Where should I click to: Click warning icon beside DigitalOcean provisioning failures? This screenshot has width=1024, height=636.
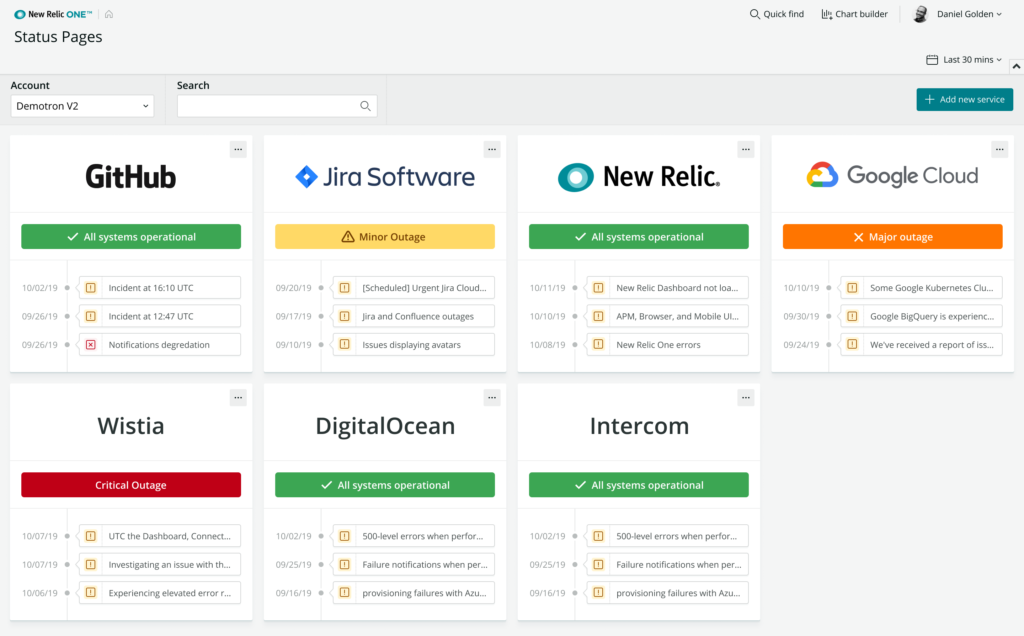point(345,593)
